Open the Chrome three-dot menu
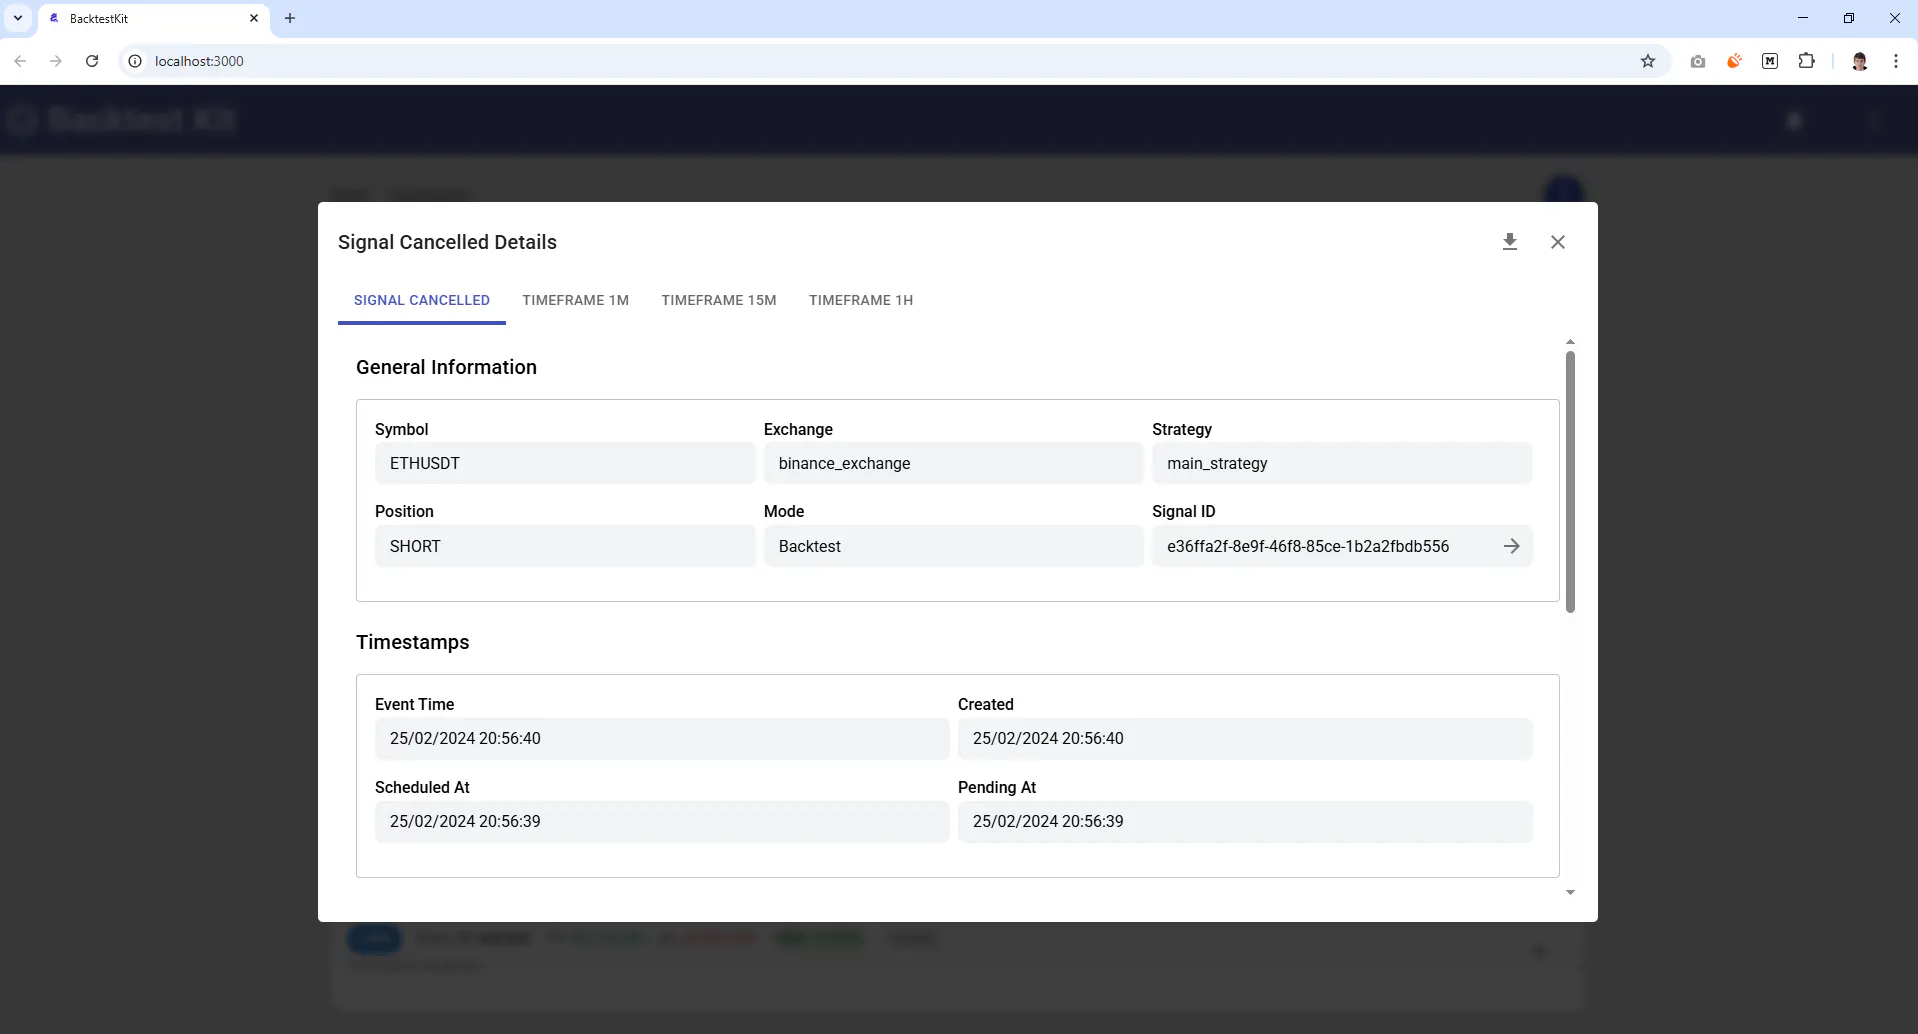Viewport: 1918px width, 1034px height. pyautogui.click(x=1896, y=61)
